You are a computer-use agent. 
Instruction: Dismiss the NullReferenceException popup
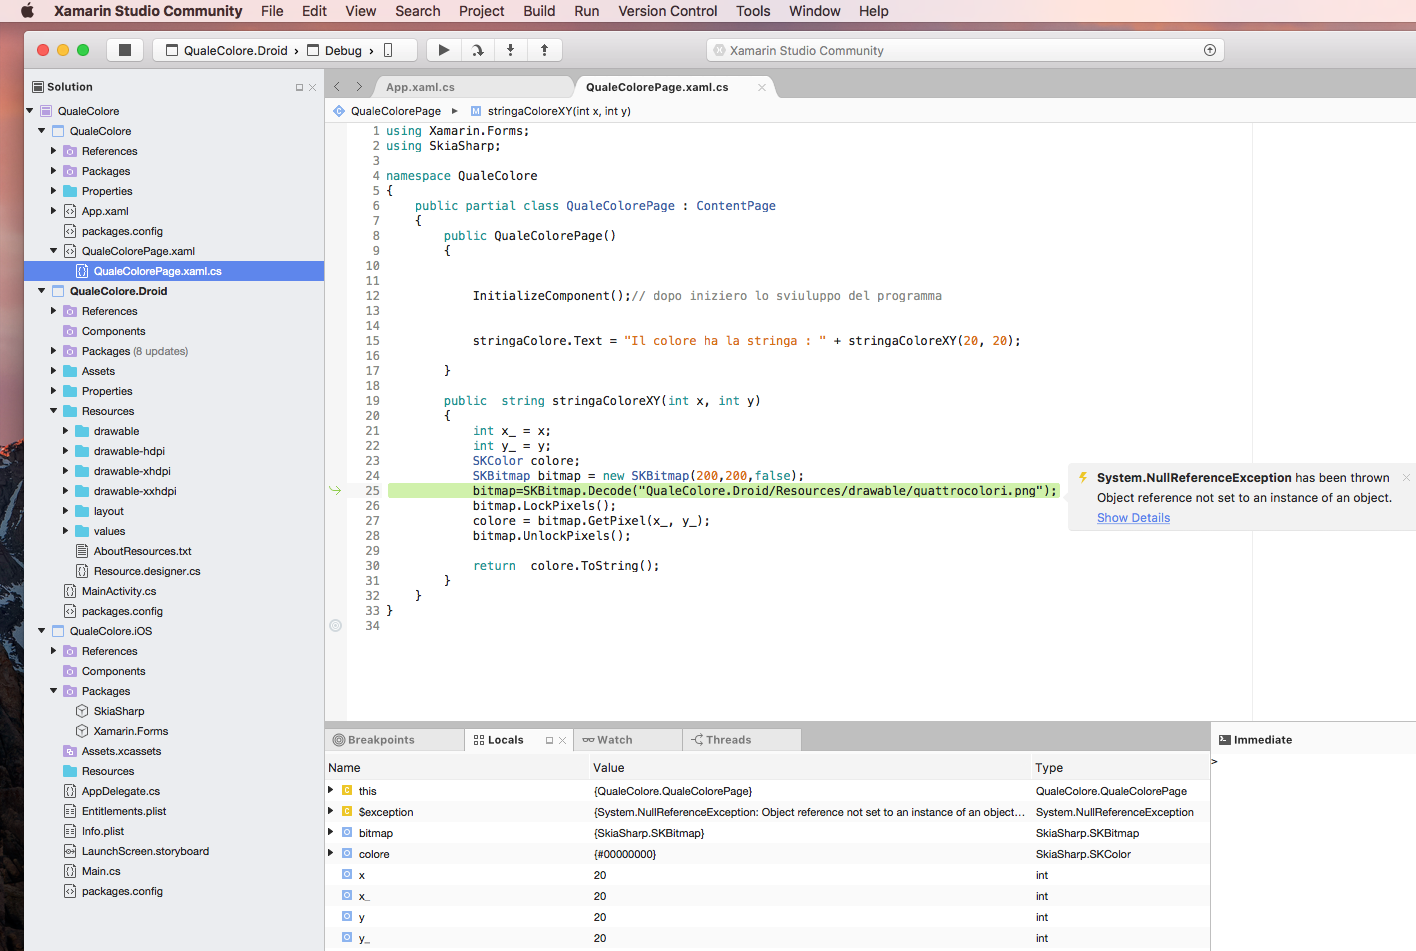pyautogui.click(x=1405, y=478)
